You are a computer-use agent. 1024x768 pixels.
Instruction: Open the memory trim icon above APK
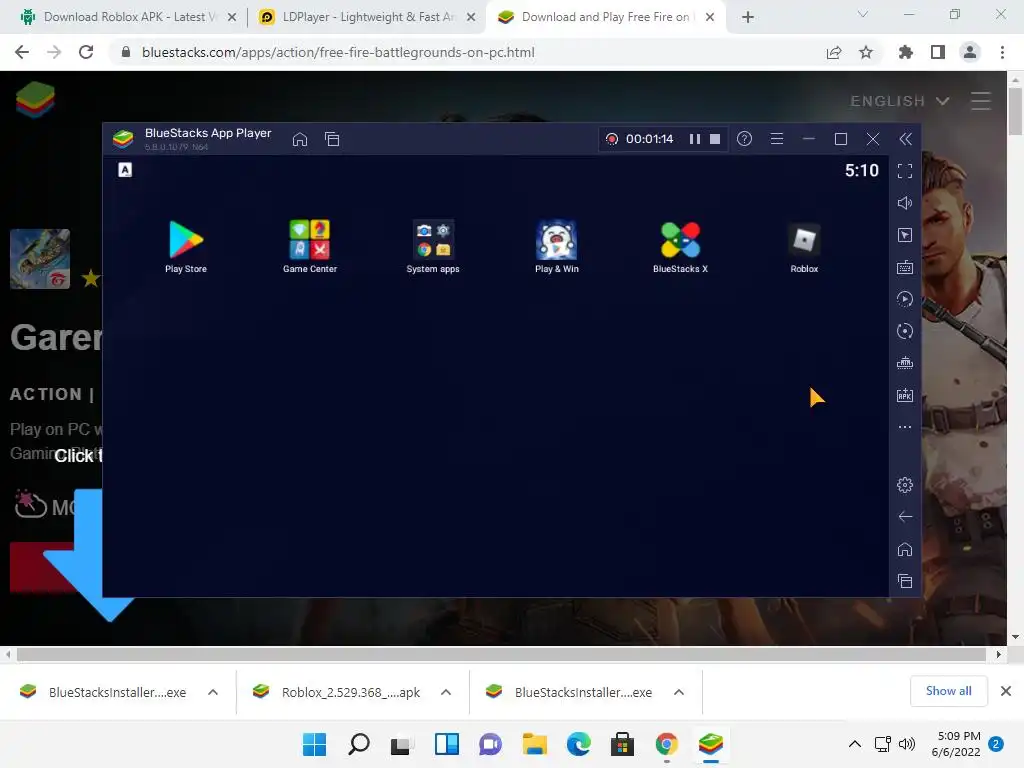click(x=904, y=363)
